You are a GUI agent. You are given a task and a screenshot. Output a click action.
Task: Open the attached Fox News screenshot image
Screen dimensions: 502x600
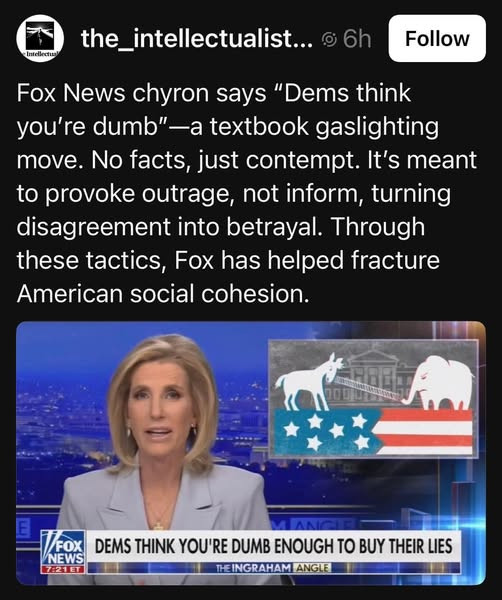(x=251, y=453)
